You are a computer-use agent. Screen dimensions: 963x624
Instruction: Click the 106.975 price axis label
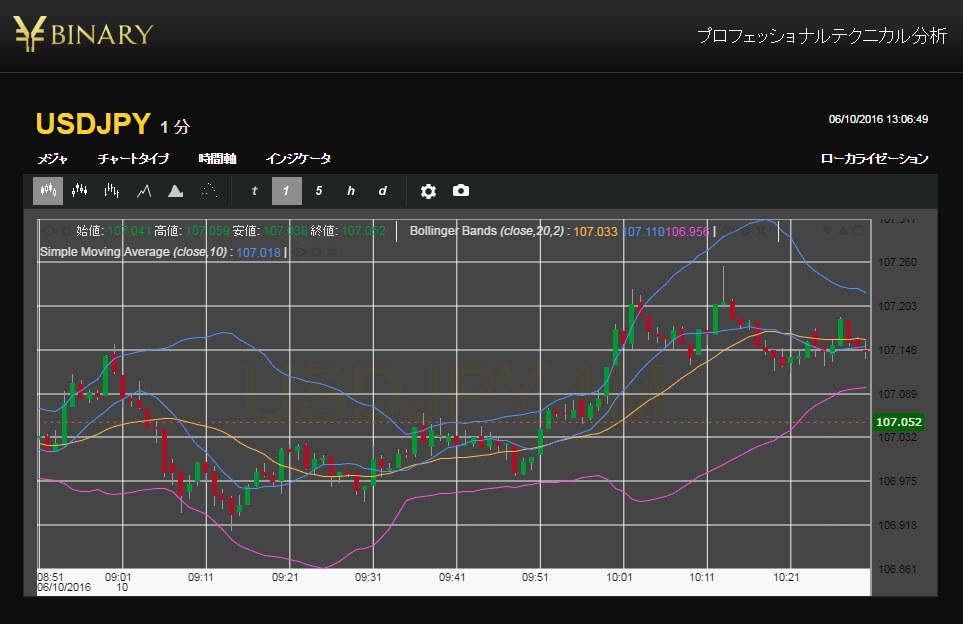click(x=897, y=481)
